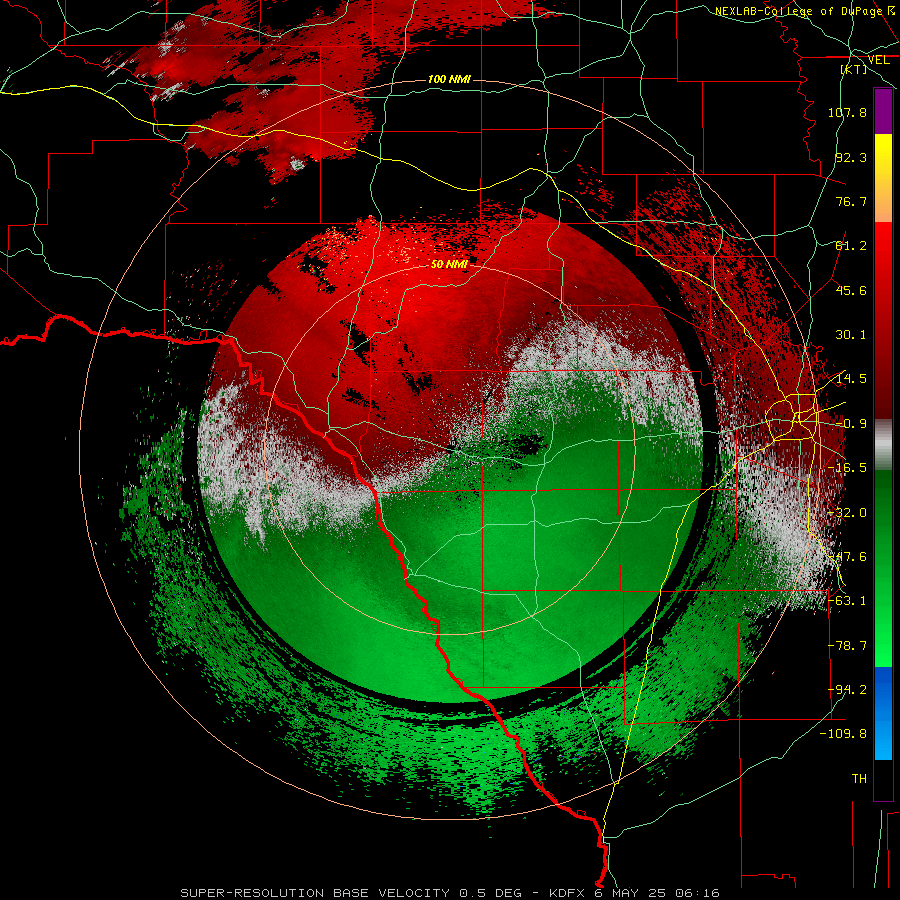Click the purple segment of the color bar
Viewport: 900px width, 900px height.
(883, 111)
